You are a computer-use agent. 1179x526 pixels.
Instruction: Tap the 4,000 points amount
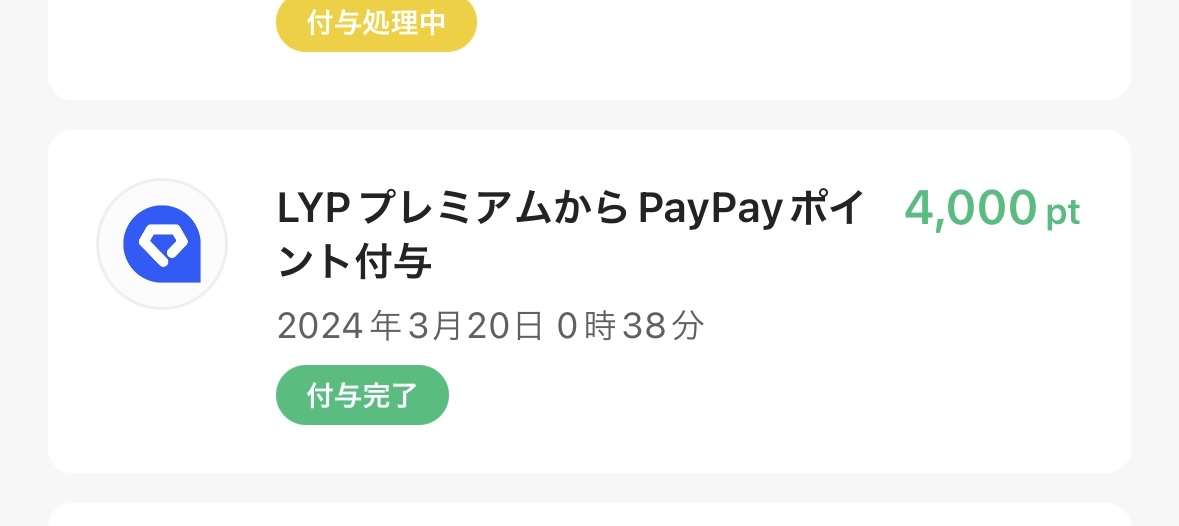coord(970,208)
